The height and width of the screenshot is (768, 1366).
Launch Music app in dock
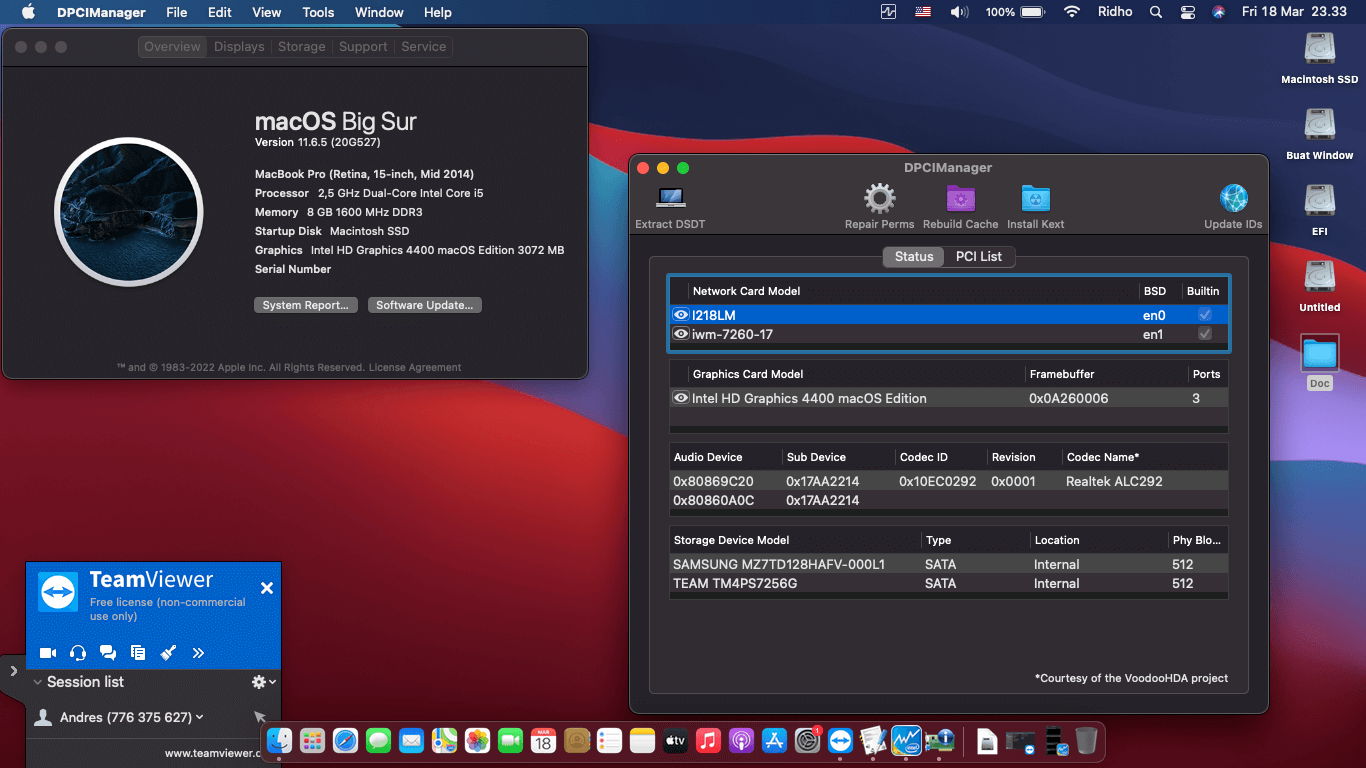point(708,741)
